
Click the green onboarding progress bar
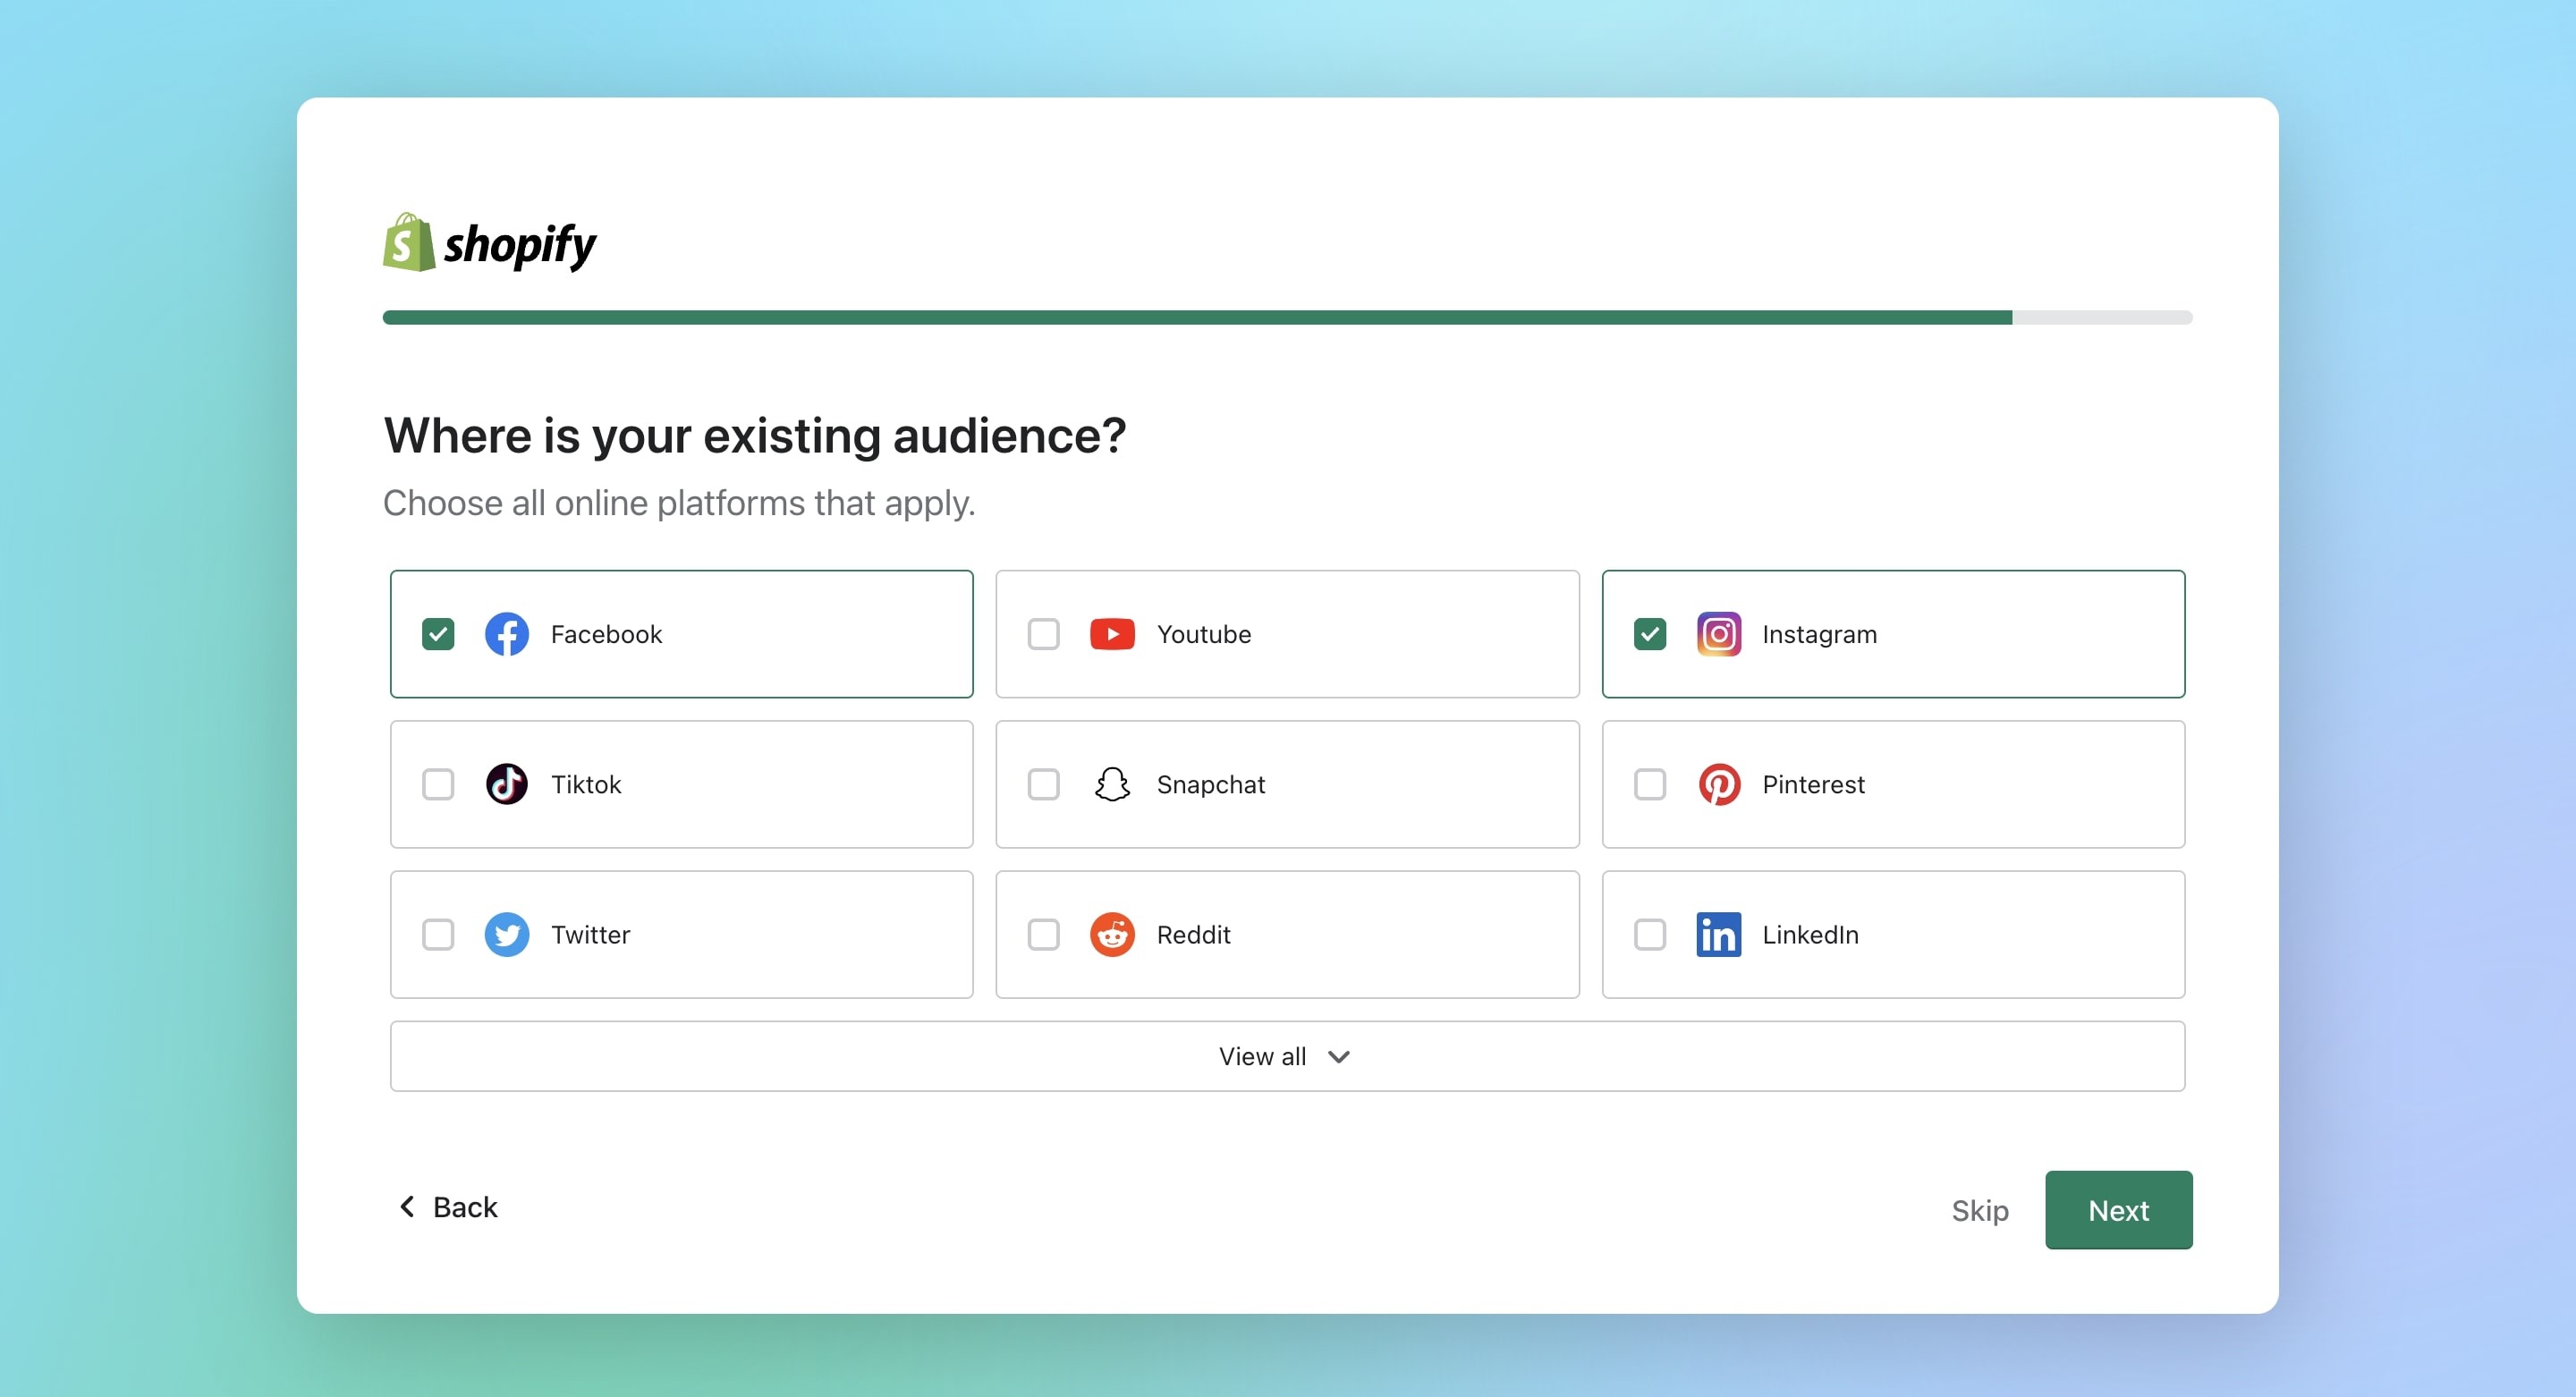[x=1196, y=317]
